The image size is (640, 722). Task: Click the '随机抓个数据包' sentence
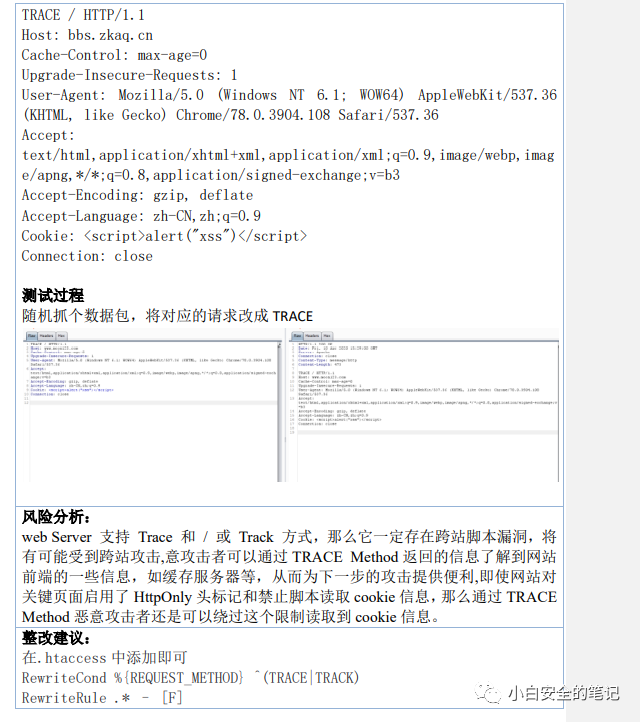(x=167, y=316)
